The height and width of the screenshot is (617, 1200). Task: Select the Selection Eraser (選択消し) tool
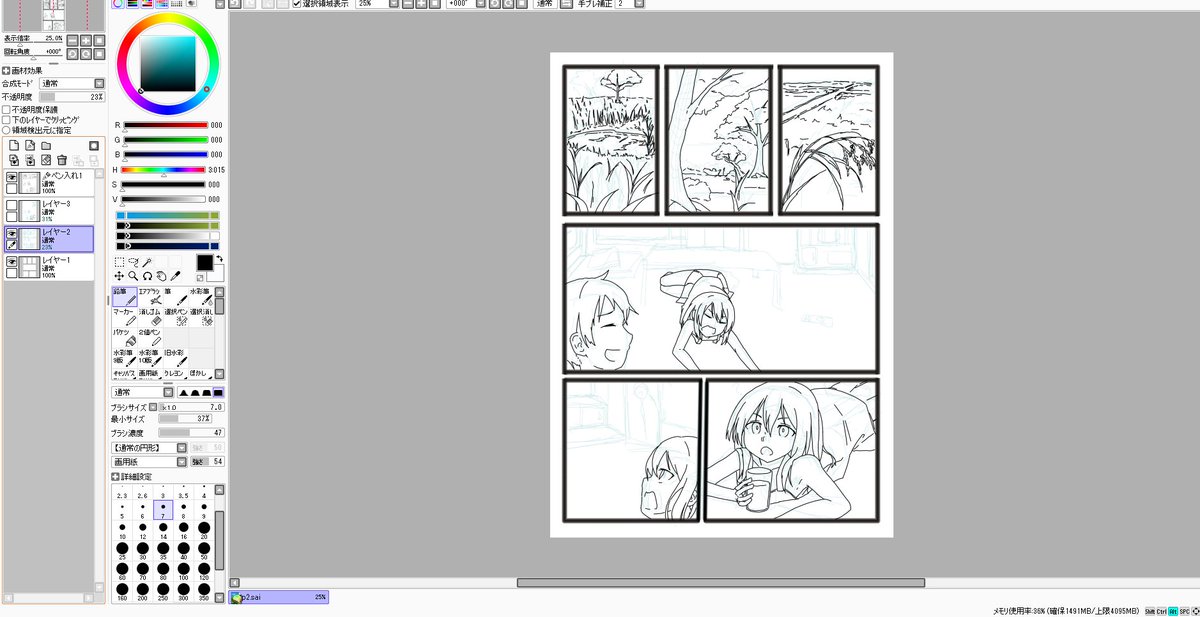(x=201, y=316)
